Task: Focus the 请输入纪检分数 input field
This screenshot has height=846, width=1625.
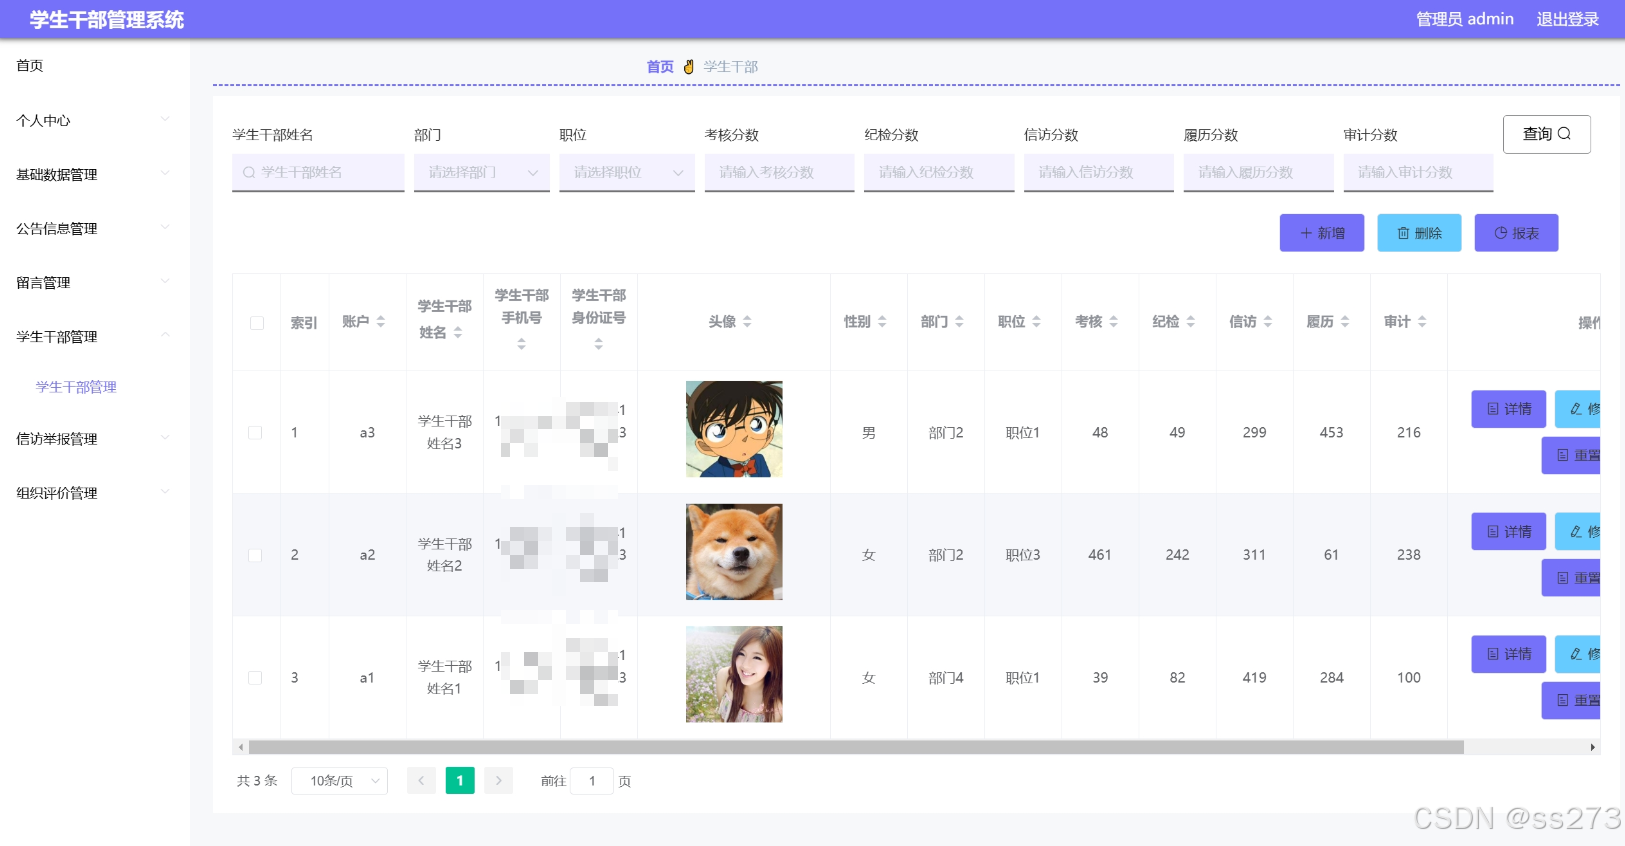Action: tap(939, 172)
